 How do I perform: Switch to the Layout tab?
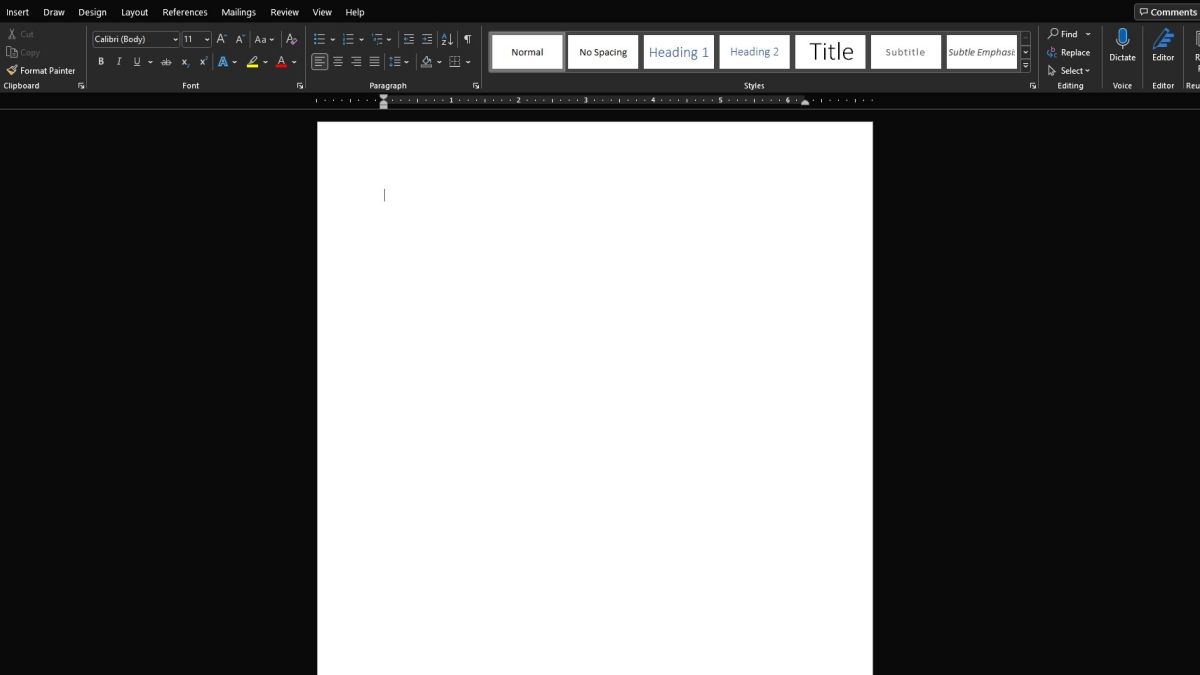(134, 12)
